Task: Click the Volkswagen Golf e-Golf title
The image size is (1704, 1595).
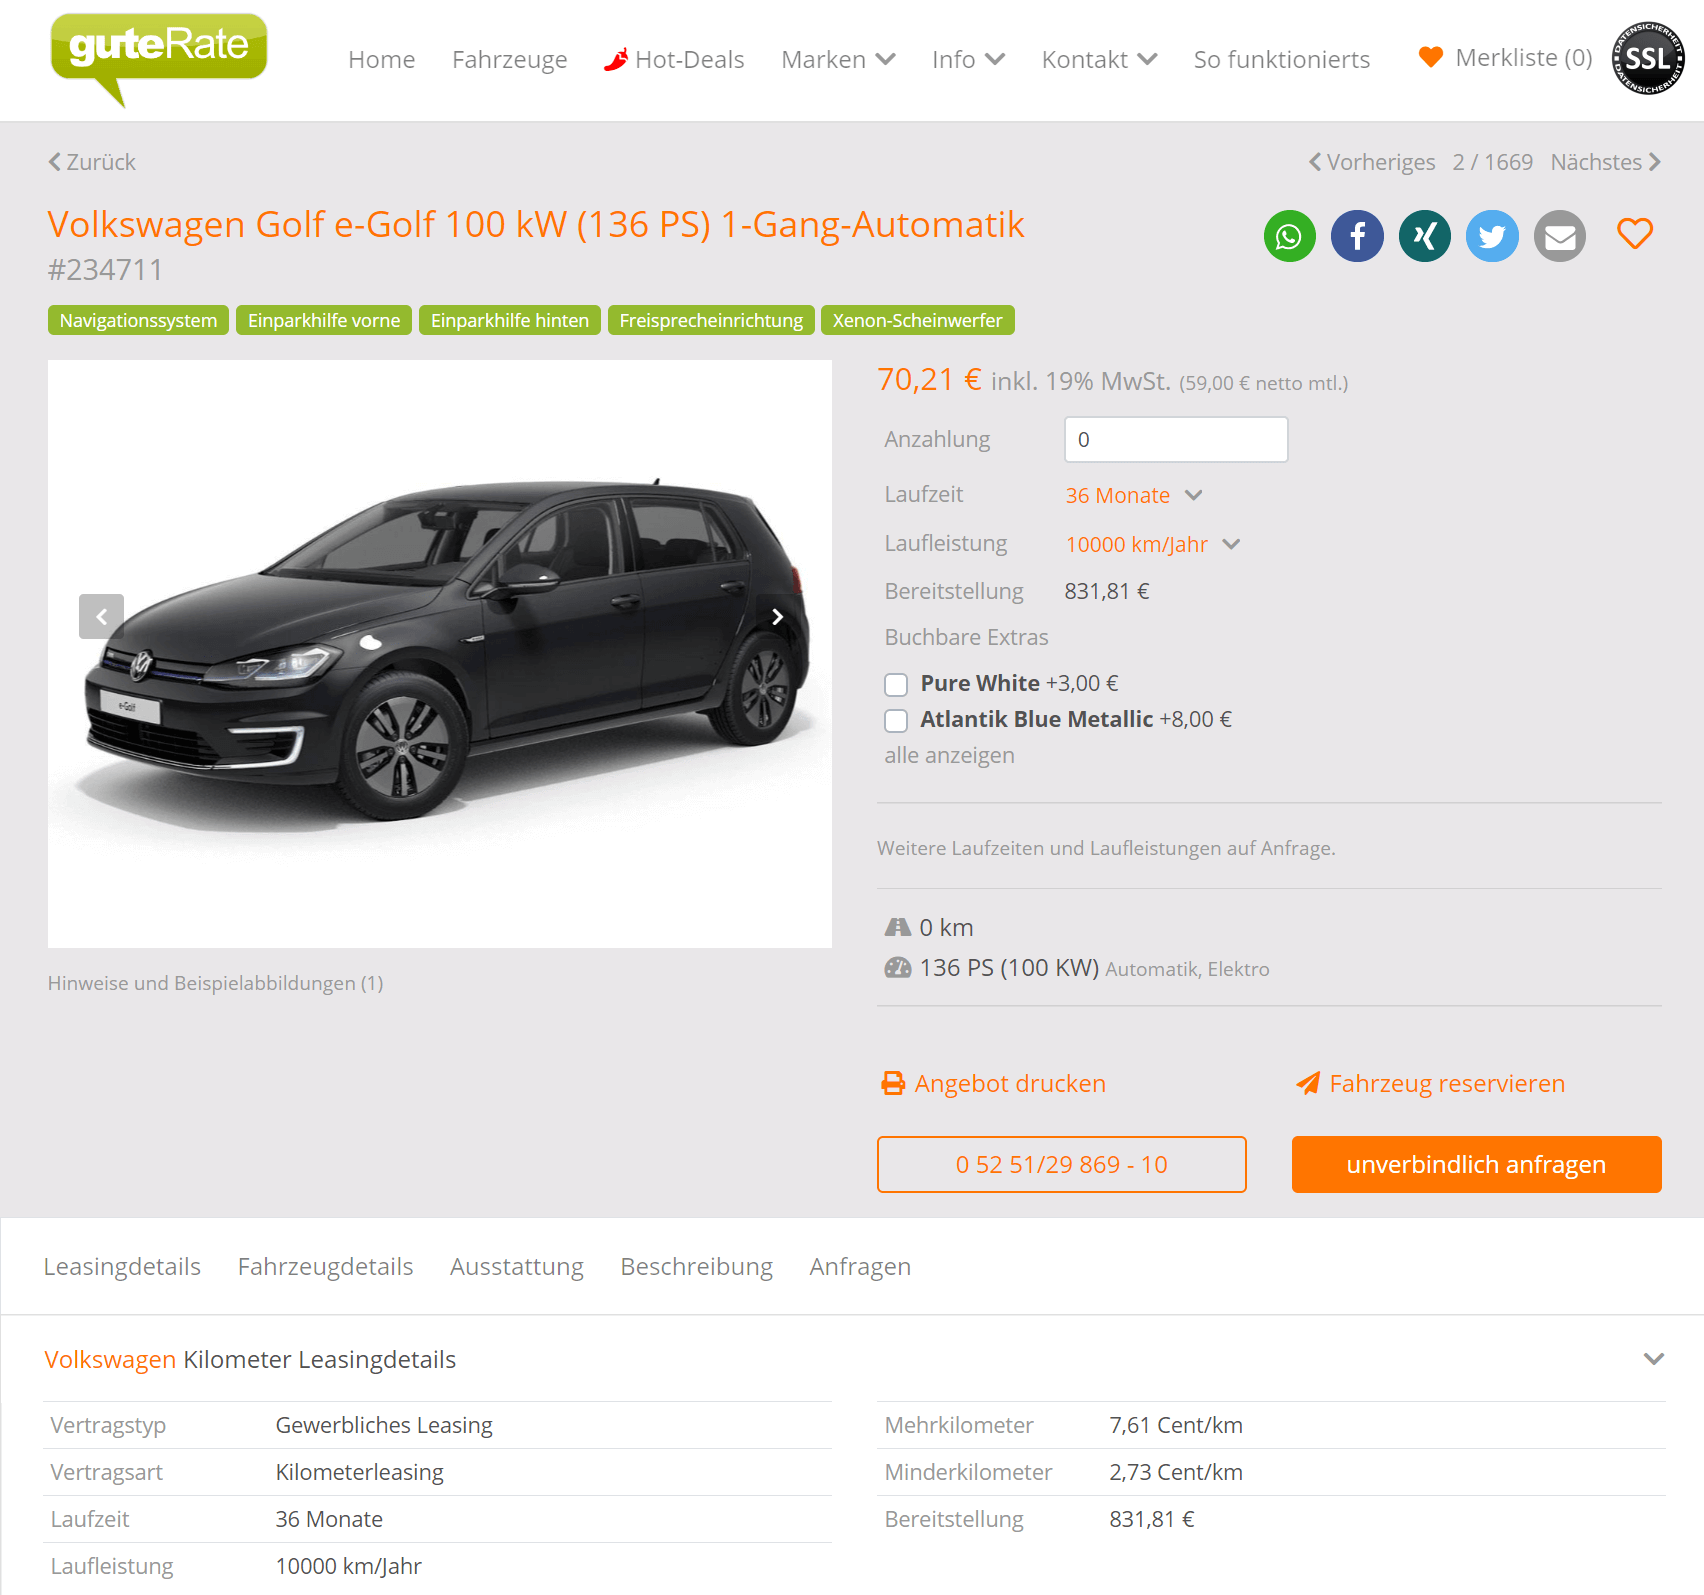Action: (536, 225)
